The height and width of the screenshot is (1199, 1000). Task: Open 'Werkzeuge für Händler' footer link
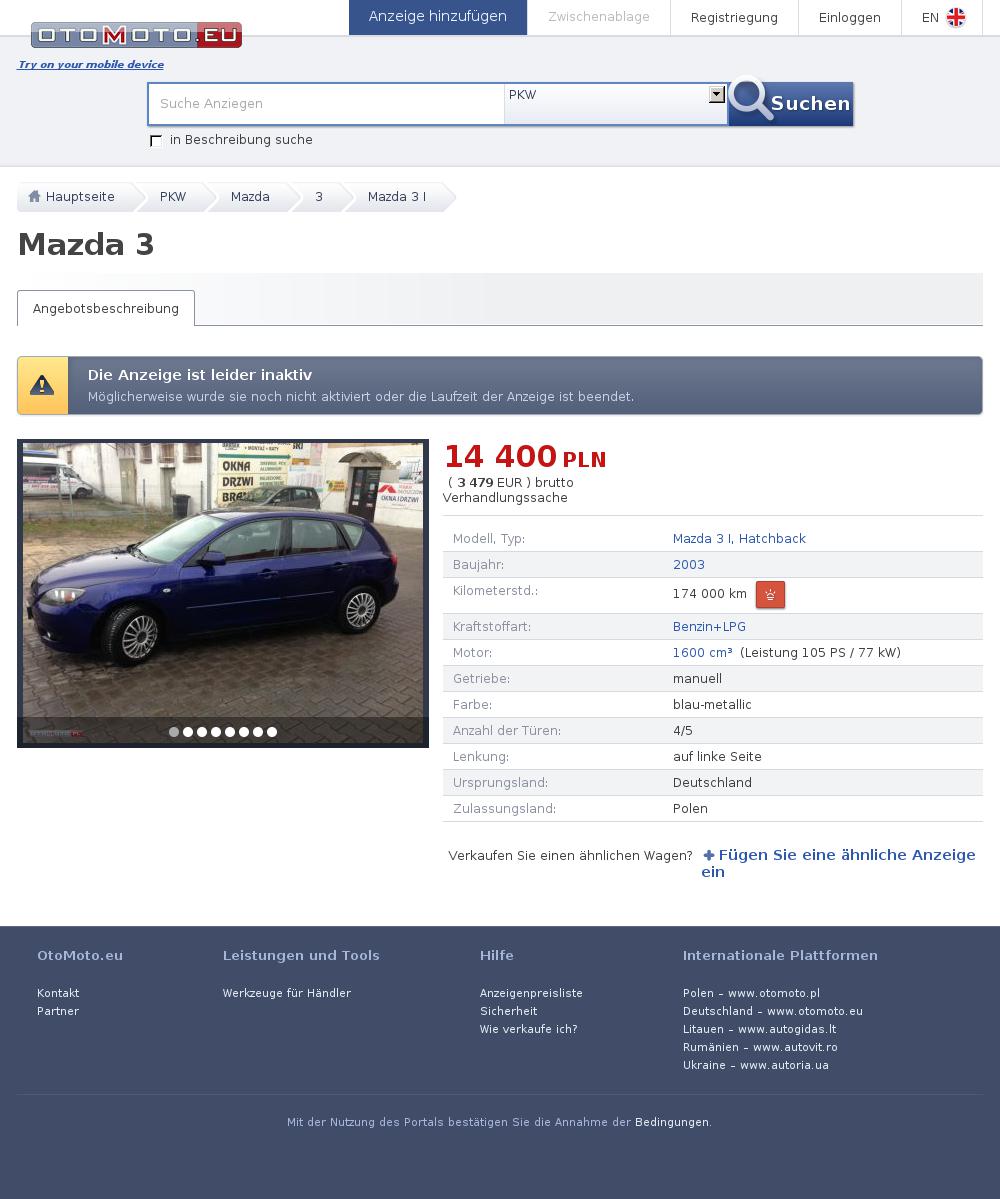click(x=287, y=993)
